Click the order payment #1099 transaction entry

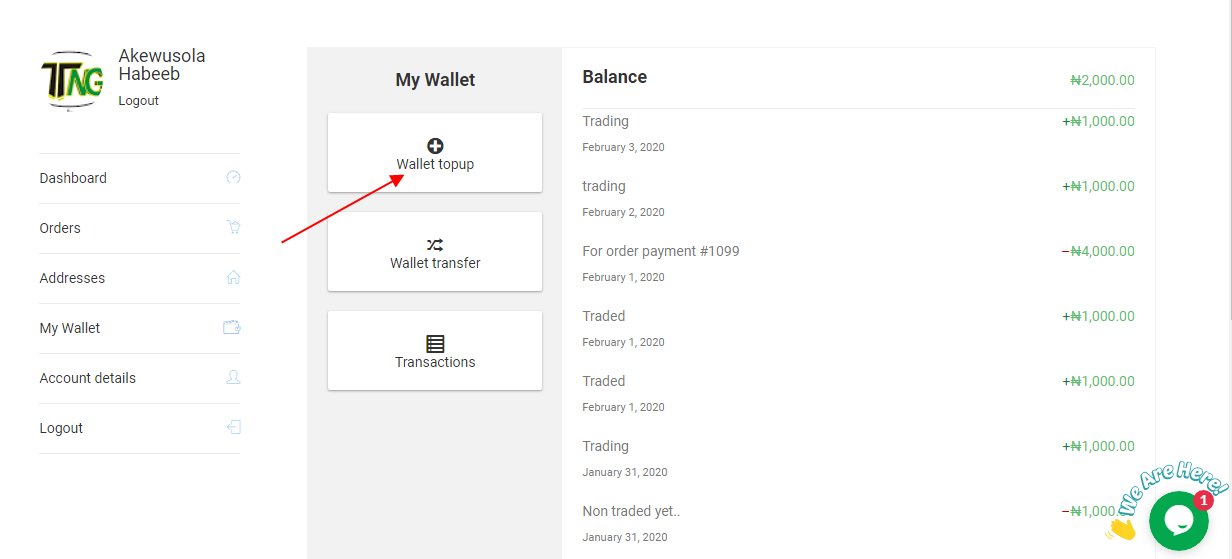pos(858,263)
